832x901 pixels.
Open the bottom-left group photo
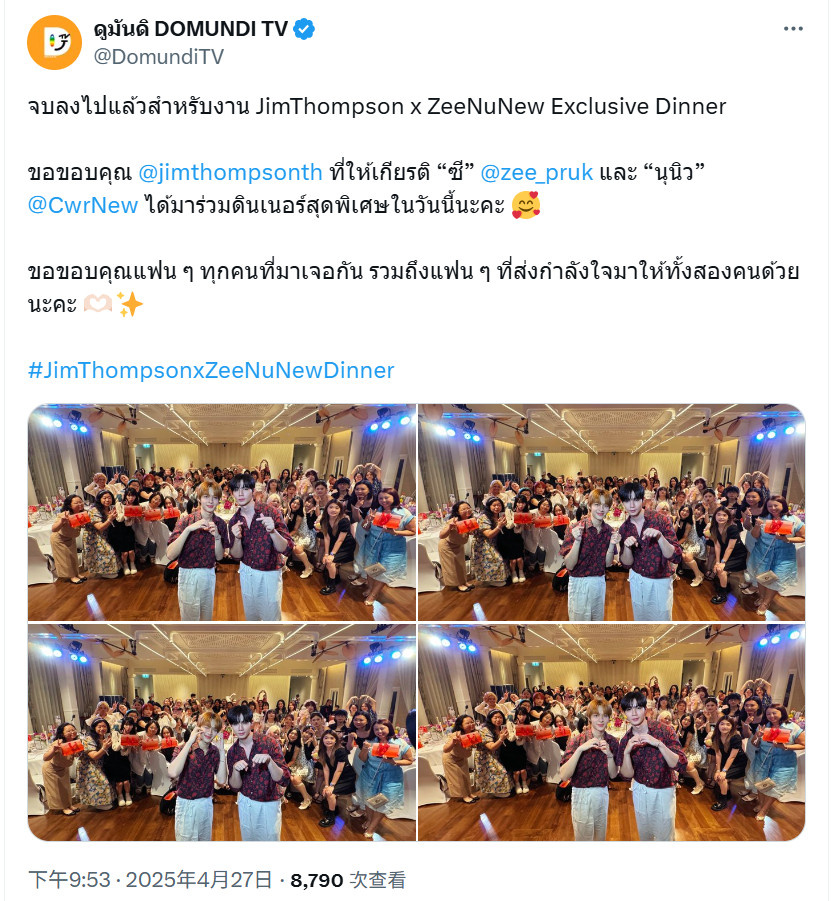(222, 733)
